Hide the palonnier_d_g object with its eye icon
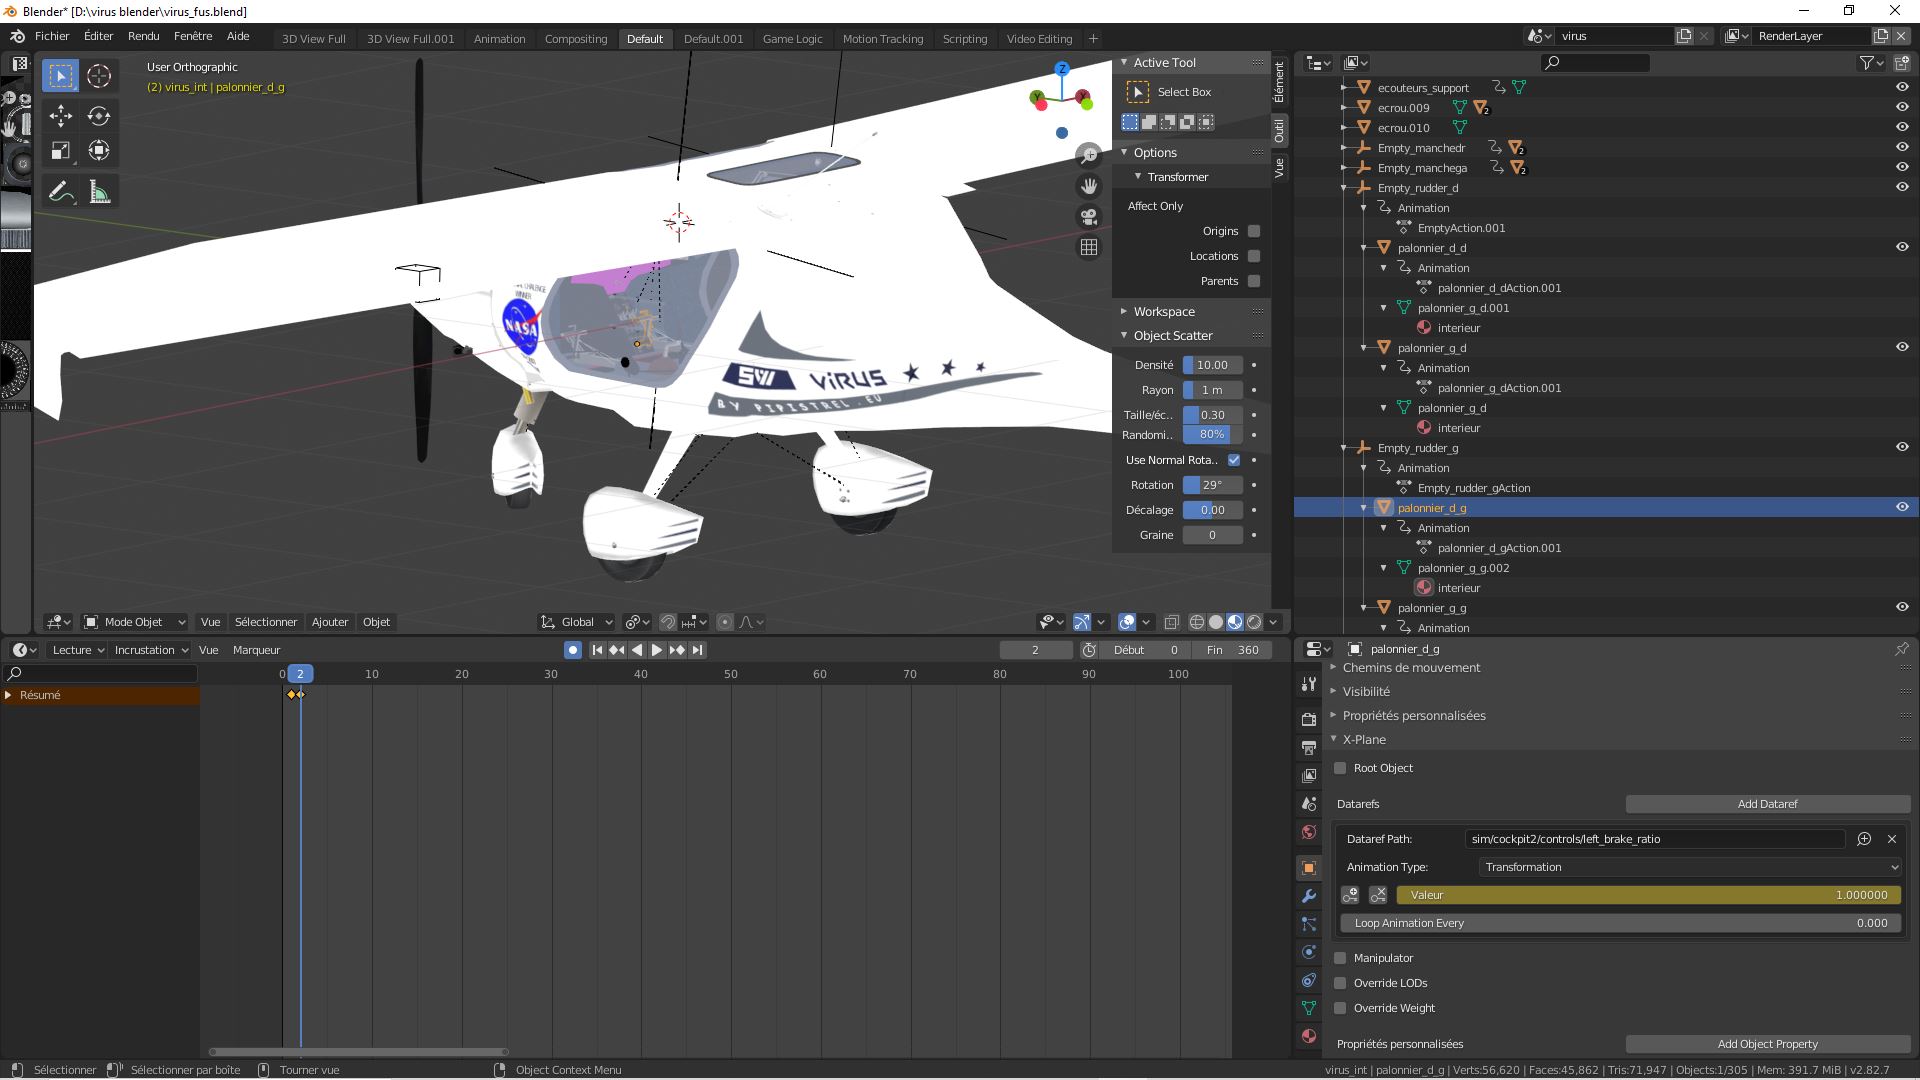Image resolution: width=1920 pixels, height=1080 pixels. pos(1902,507)
